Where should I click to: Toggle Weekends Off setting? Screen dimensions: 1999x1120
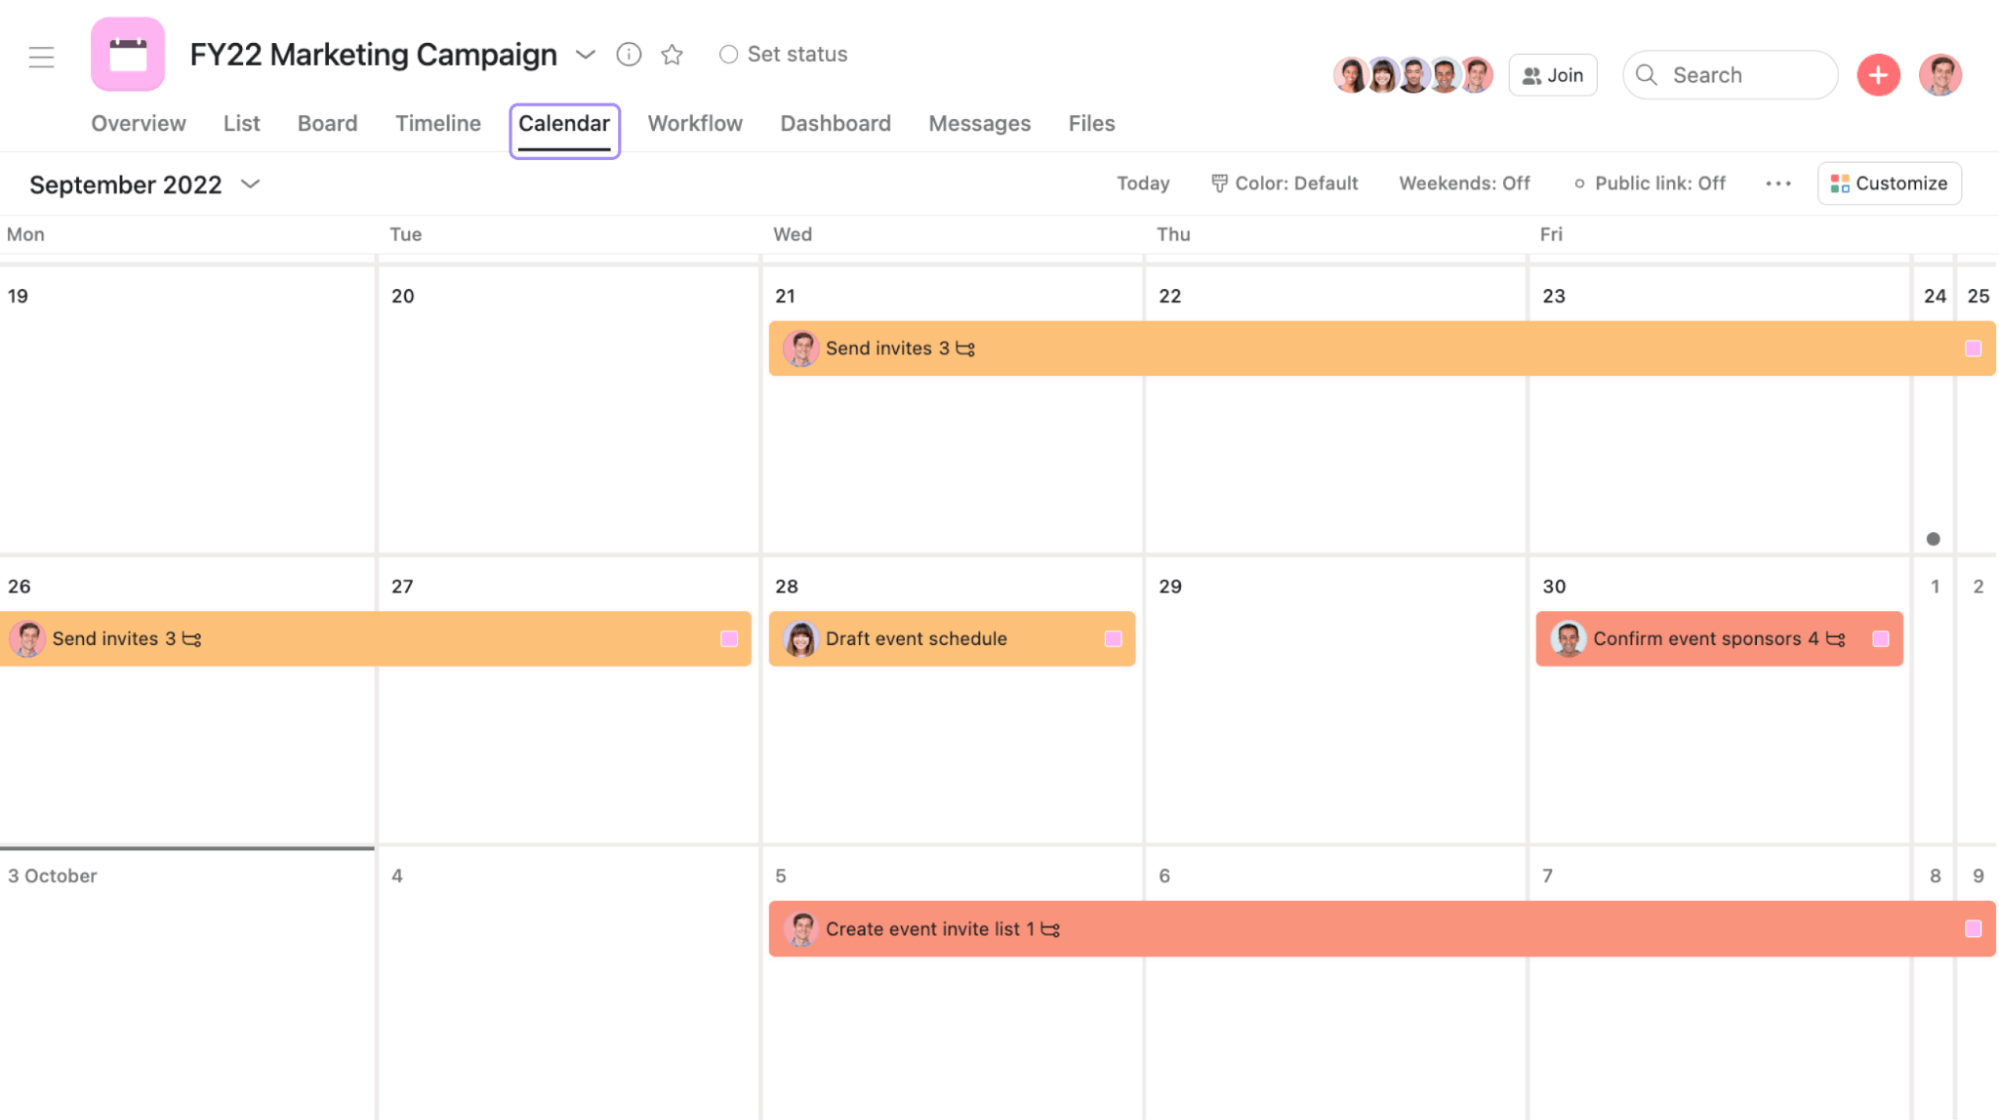click(x=1462, y=183)
